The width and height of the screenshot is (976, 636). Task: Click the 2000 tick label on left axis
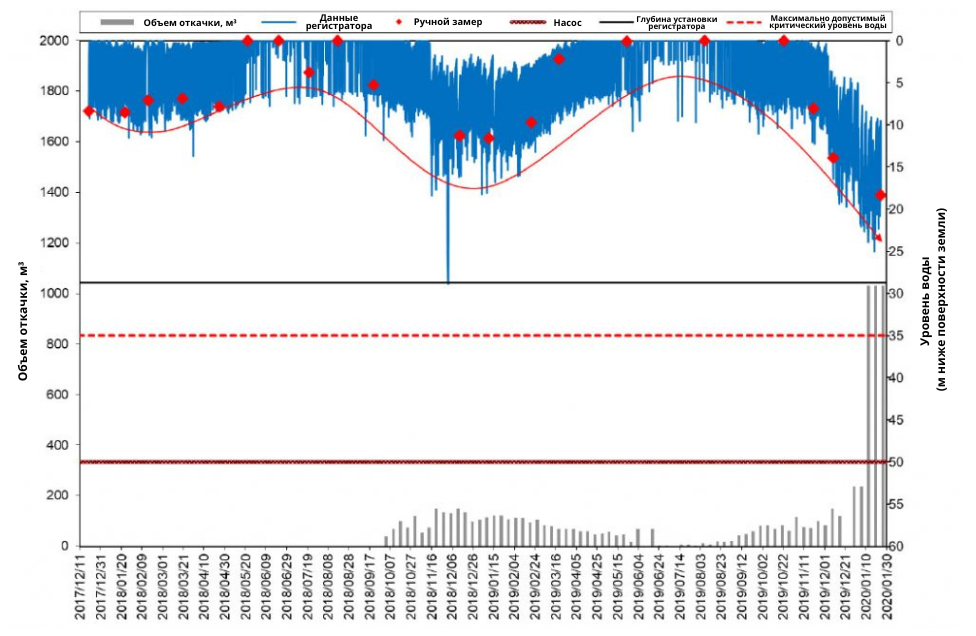(x=55, y=40)
